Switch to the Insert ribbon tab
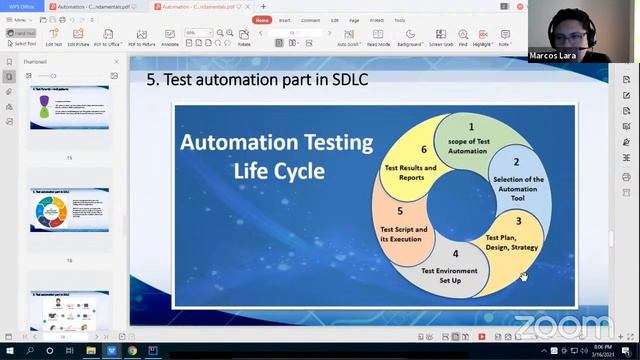Image resolution: width=640 pixels, height=360 pixels. (x=284, y=20)
